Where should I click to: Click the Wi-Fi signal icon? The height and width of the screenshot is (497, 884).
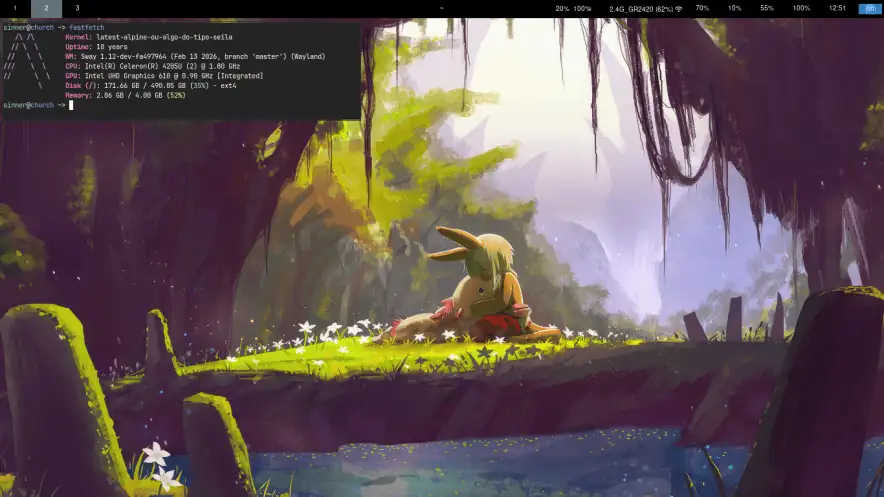pos(679,8)
